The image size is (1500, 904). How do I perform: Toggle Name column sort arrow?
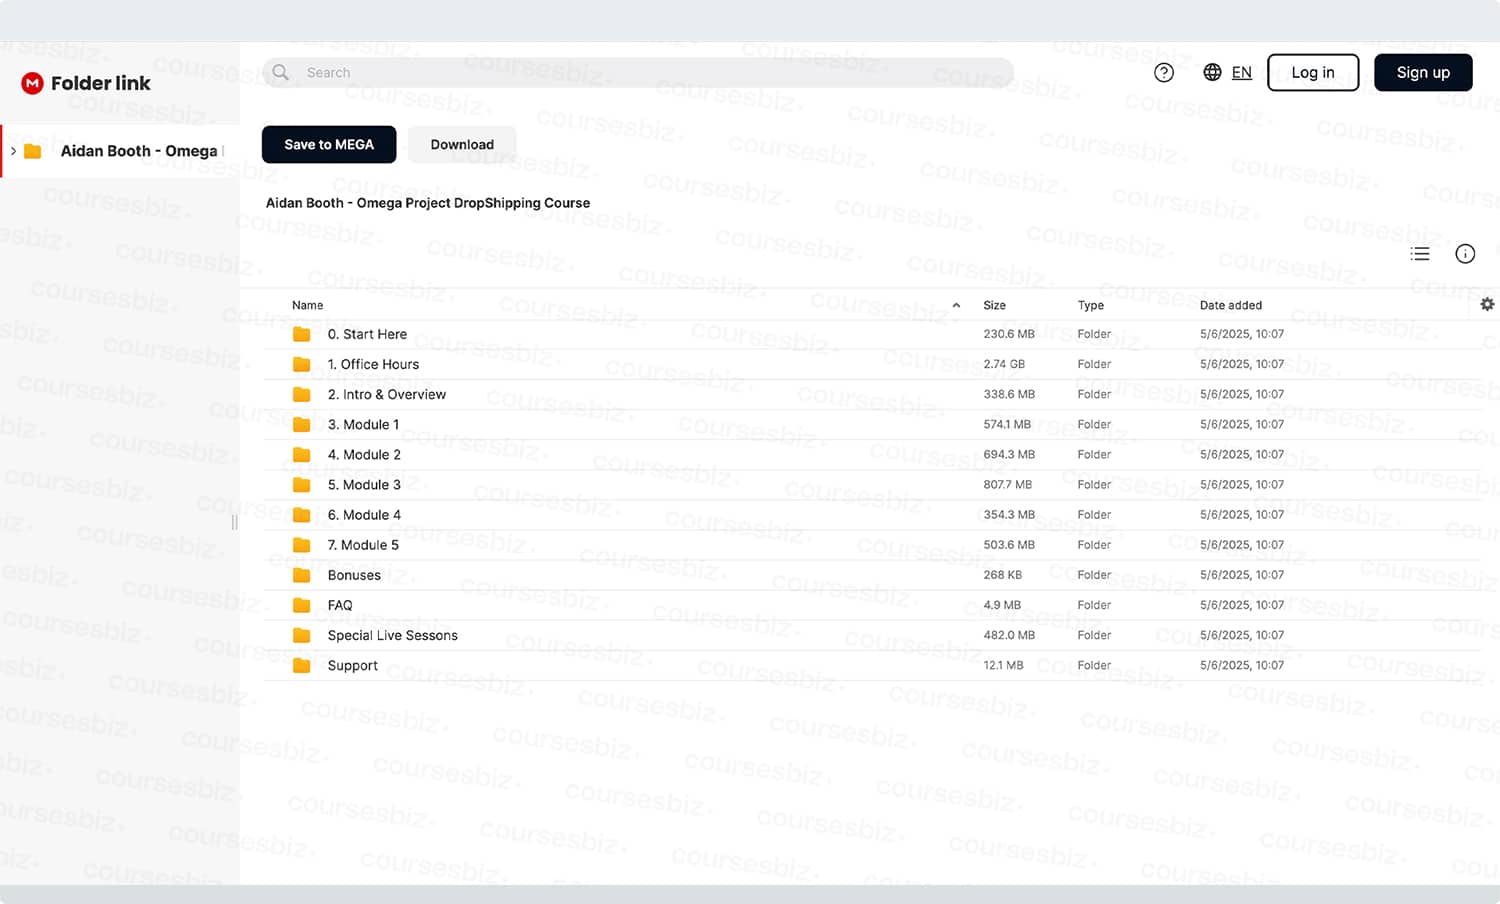[956, 305]
